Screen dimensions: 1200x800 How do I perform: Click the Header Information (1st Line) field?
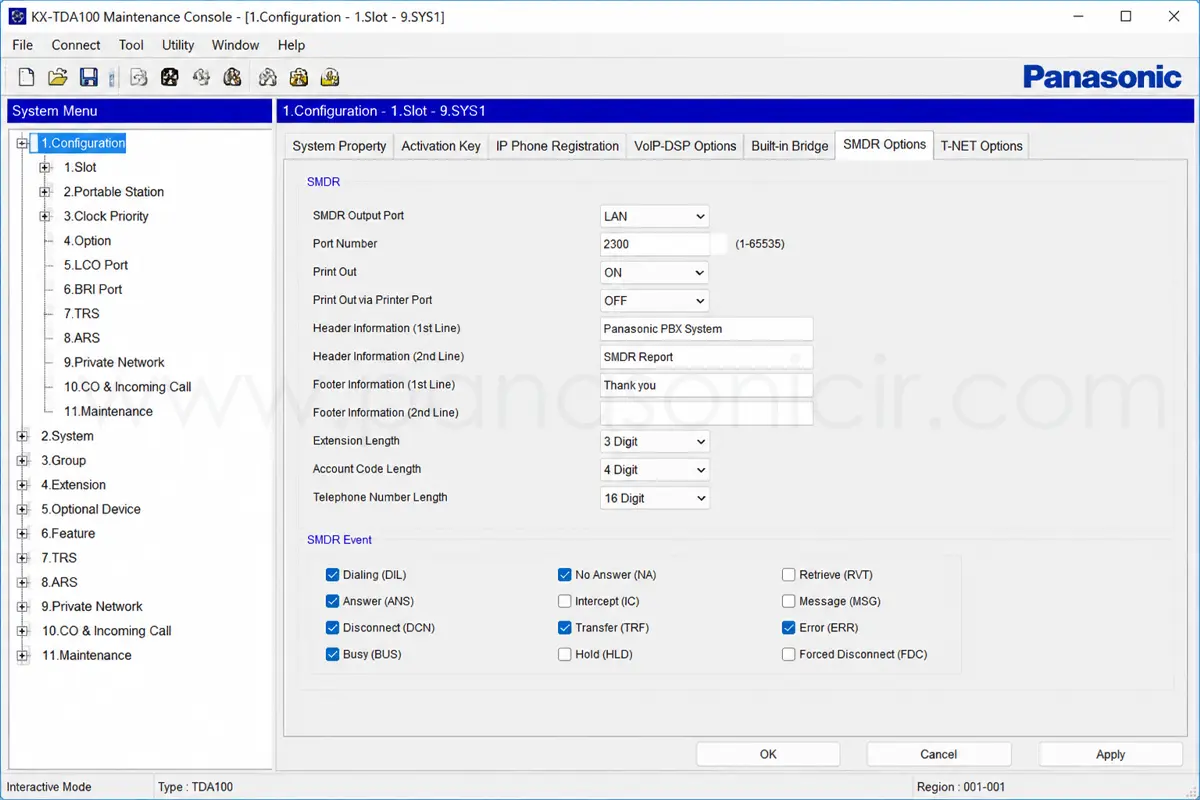click(706, 328)
